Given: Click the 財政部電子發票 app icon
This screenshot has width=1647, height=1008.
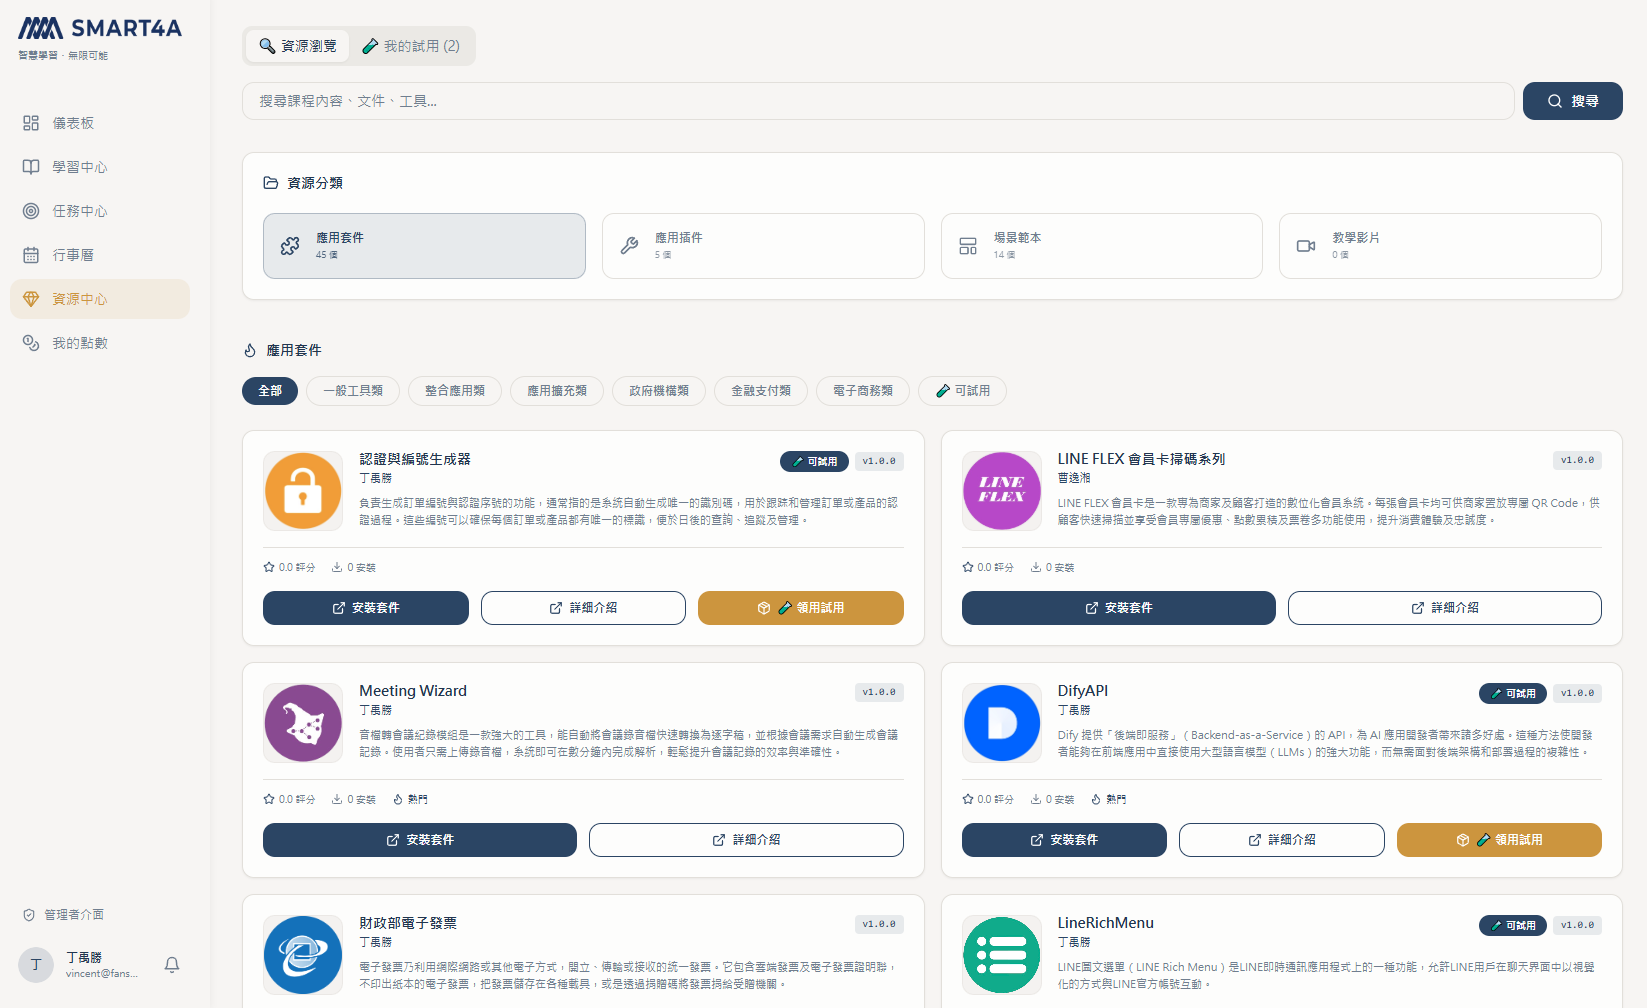Looking at the screenshot, I should pos(303,955).
